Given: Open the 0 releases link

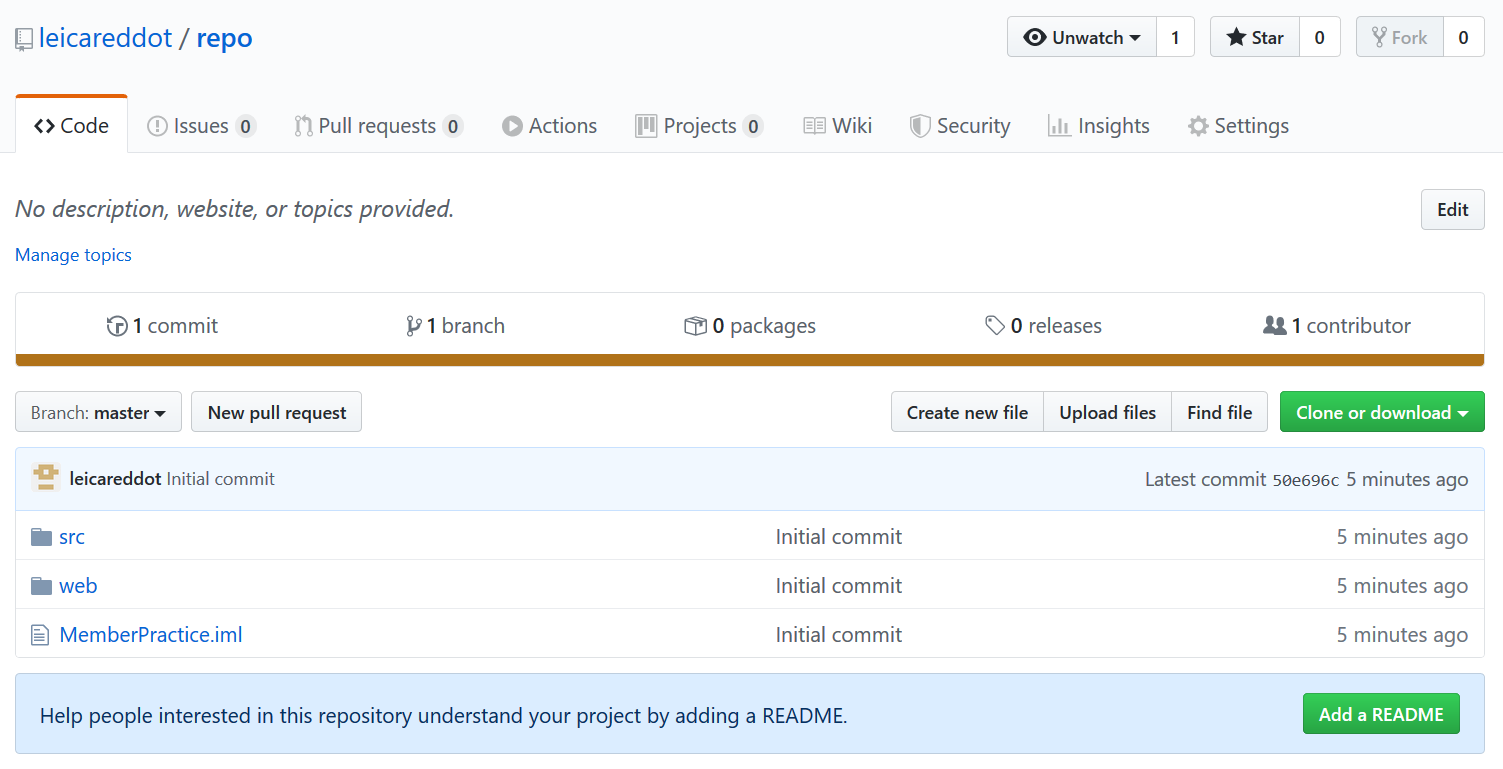Looking at the screenshot, I should tap(1043, 326).
